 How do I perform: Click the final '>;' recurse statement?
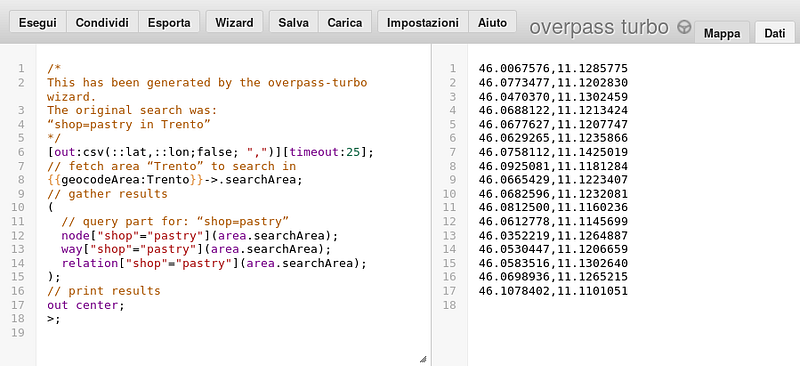(x=54, y=319)
